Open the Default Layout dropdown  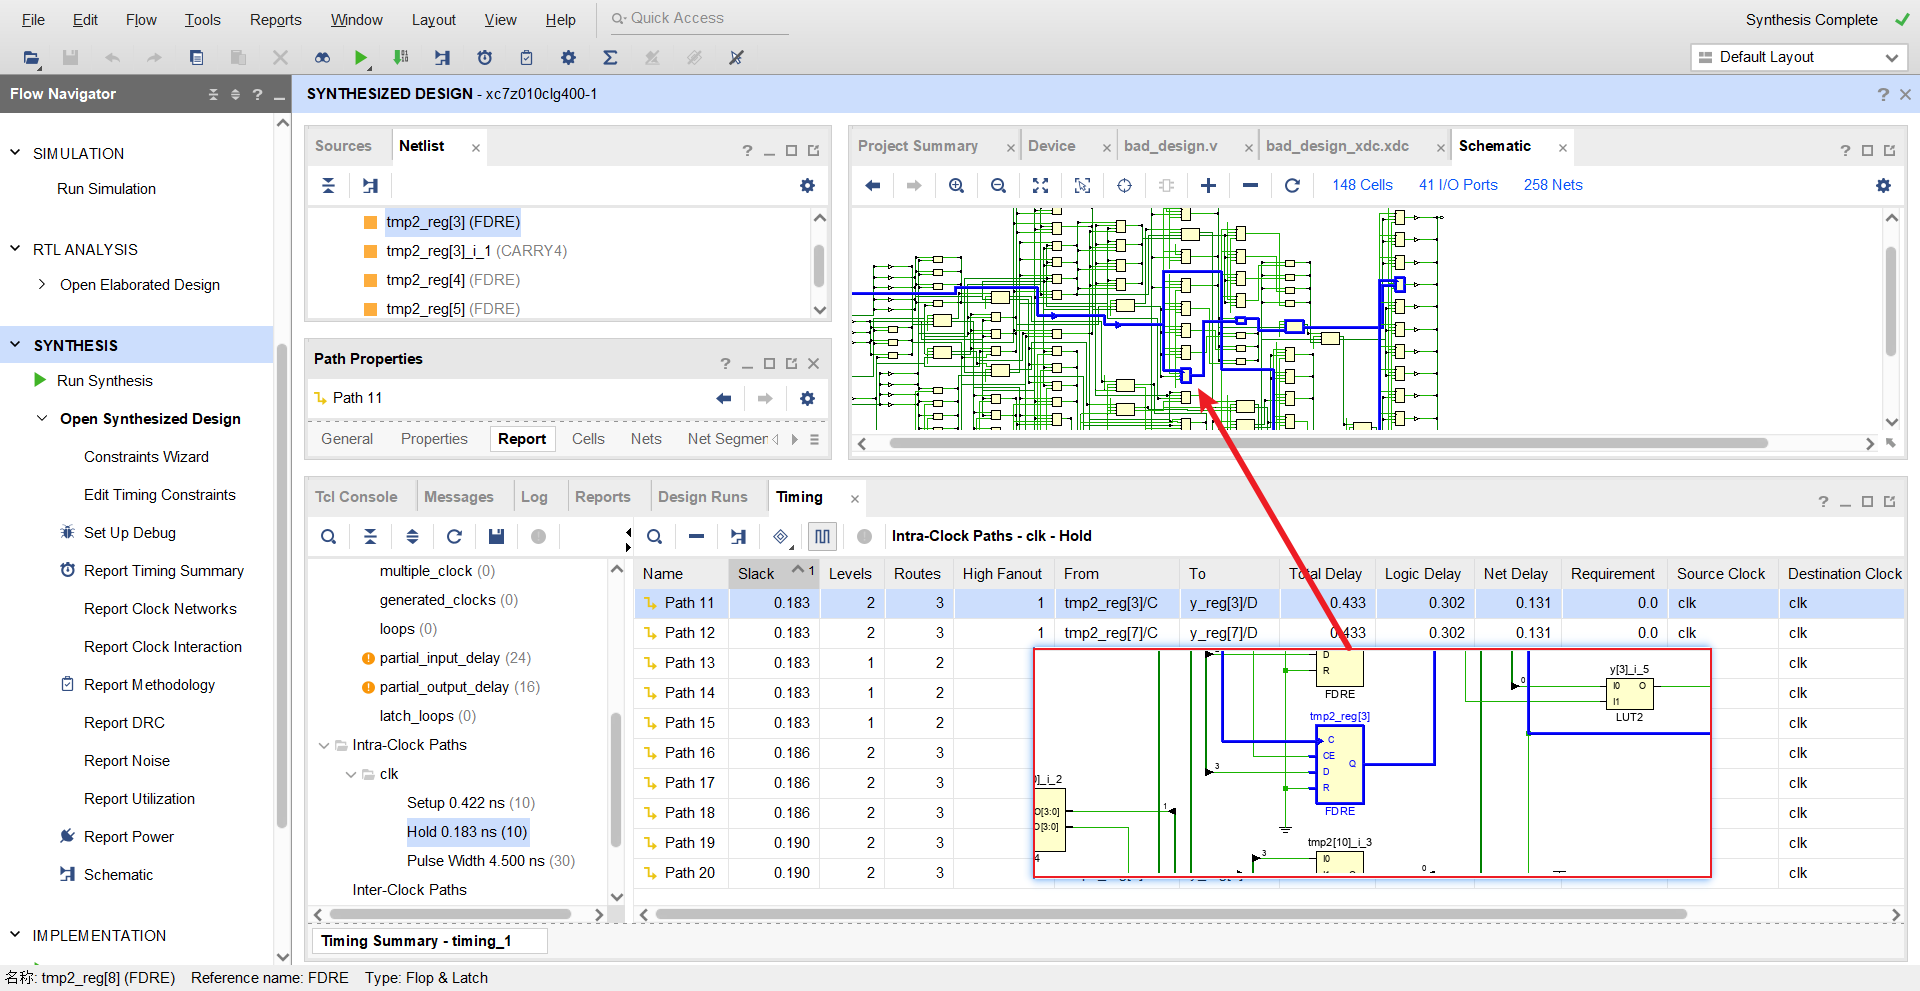pyautogui.click(x=1798, y=57)
